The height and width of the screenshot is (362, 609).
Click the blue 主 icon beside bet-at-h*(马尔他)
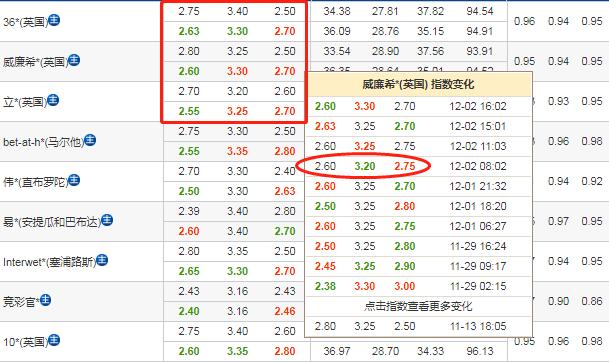(90, 139)
